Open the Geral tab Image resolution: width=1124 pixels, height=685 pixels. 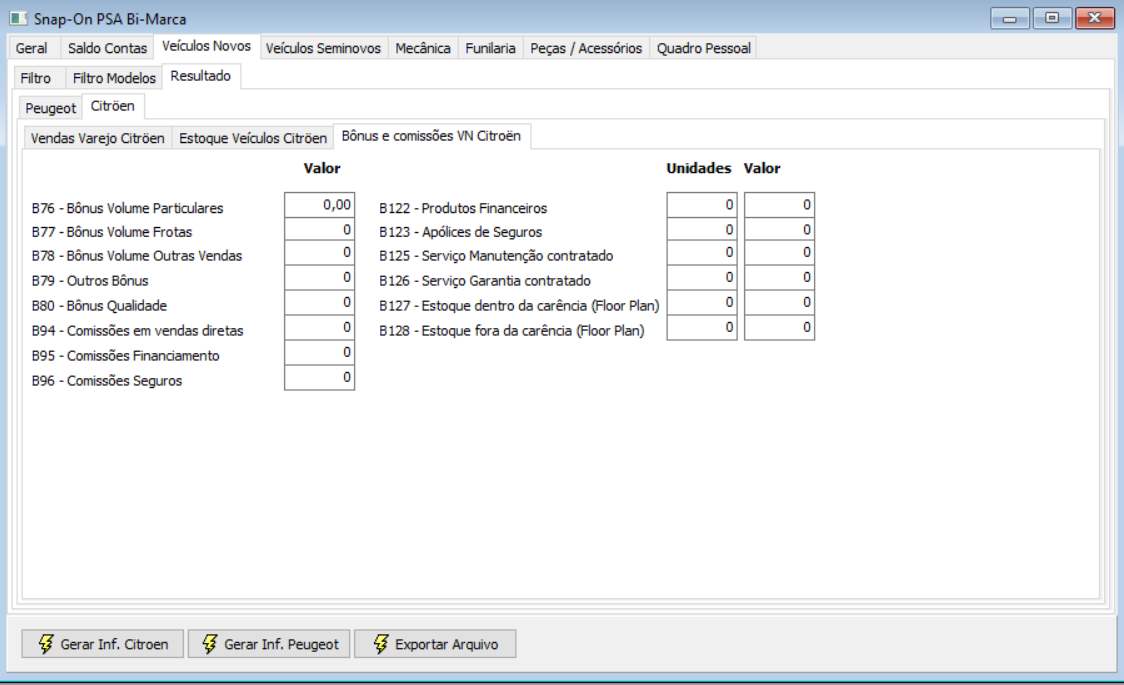[32, 48]
